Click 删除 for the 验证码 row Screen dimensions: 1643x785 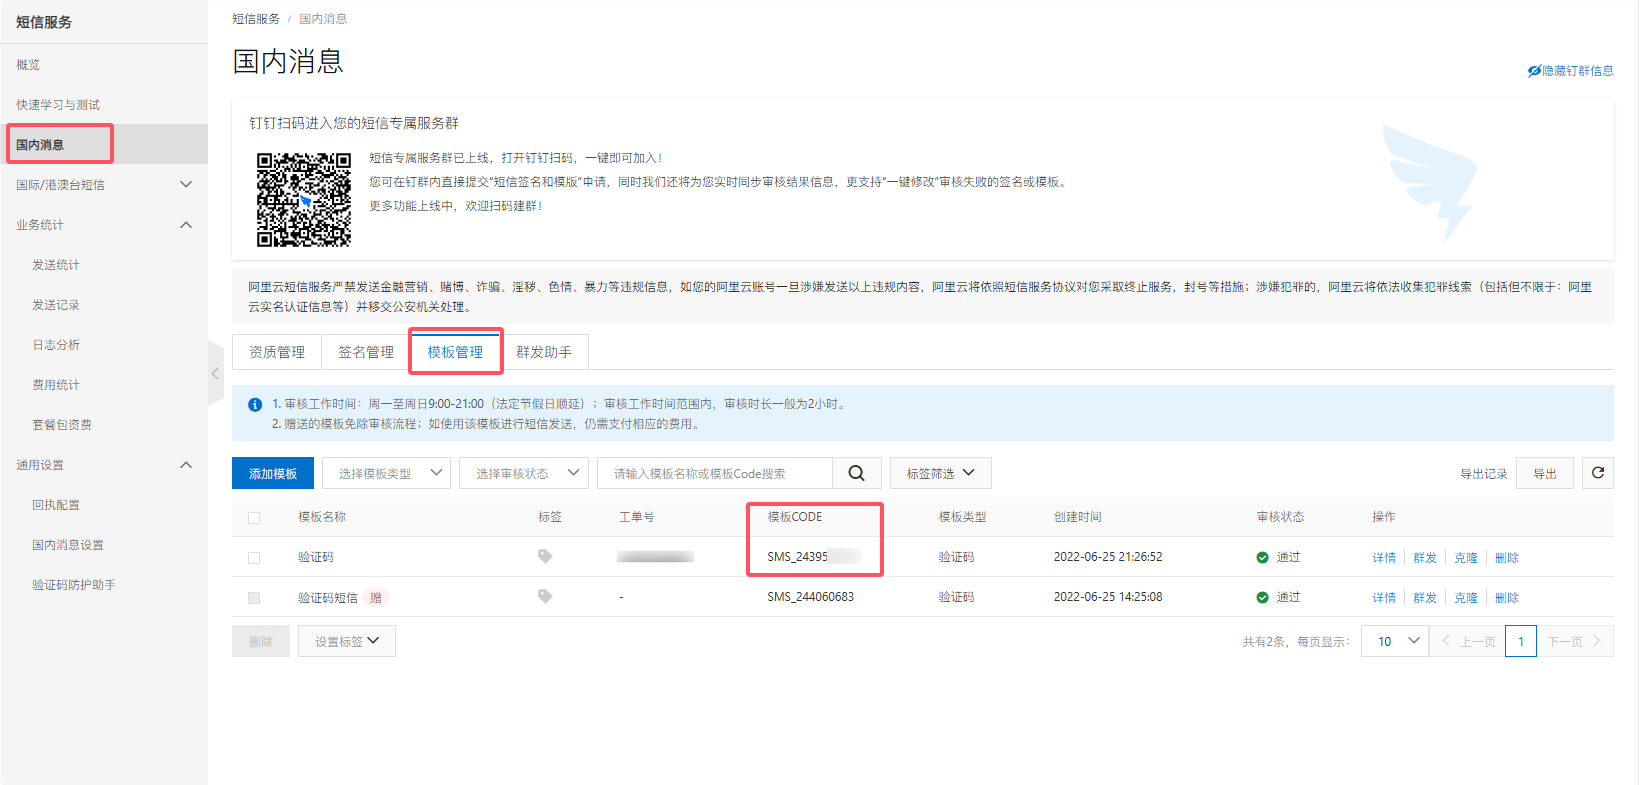click(x=1507, y=558)
